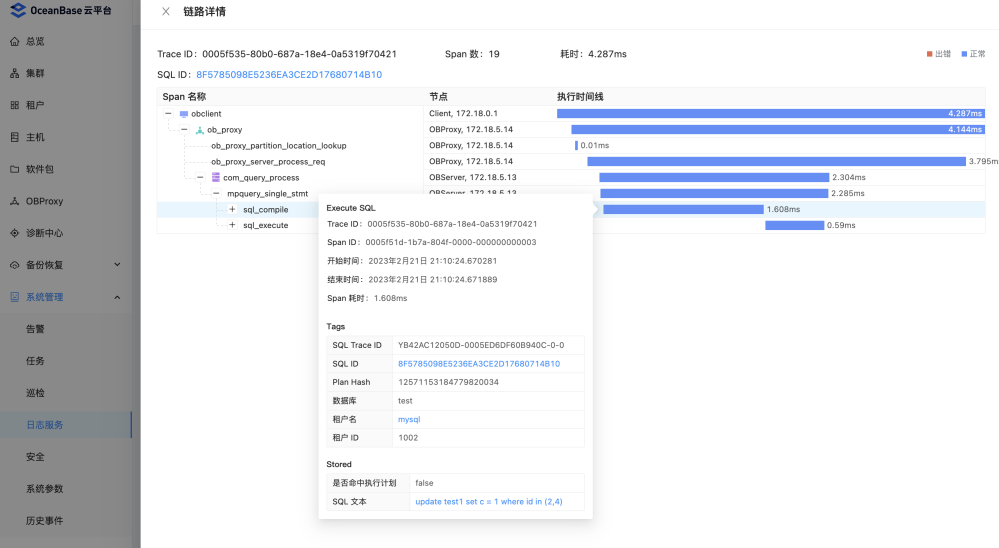Click the OceanBase logo icon
999x548 pixels.
[x=18, y=10]
